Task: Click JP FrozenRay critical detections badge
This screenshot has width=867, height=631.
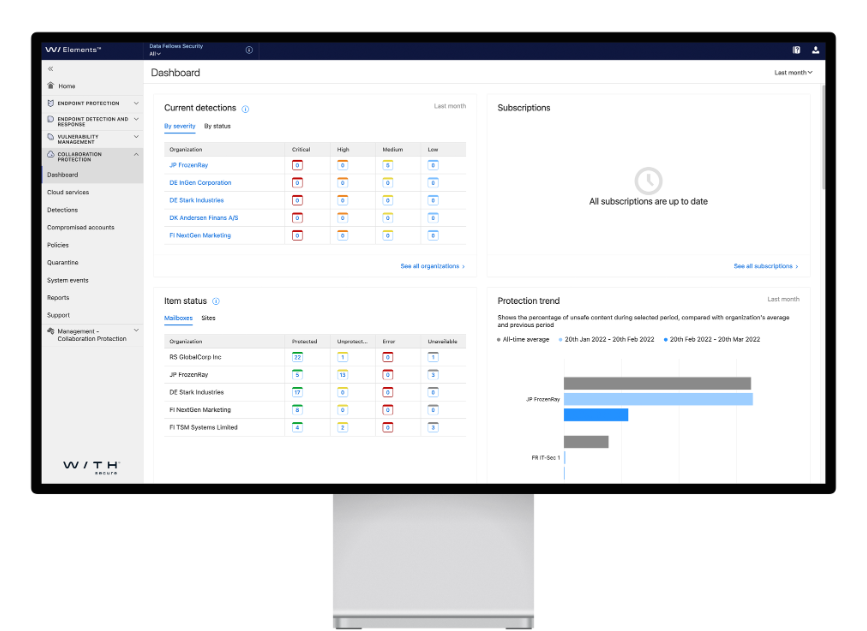Action: click(x=297, y=165)
